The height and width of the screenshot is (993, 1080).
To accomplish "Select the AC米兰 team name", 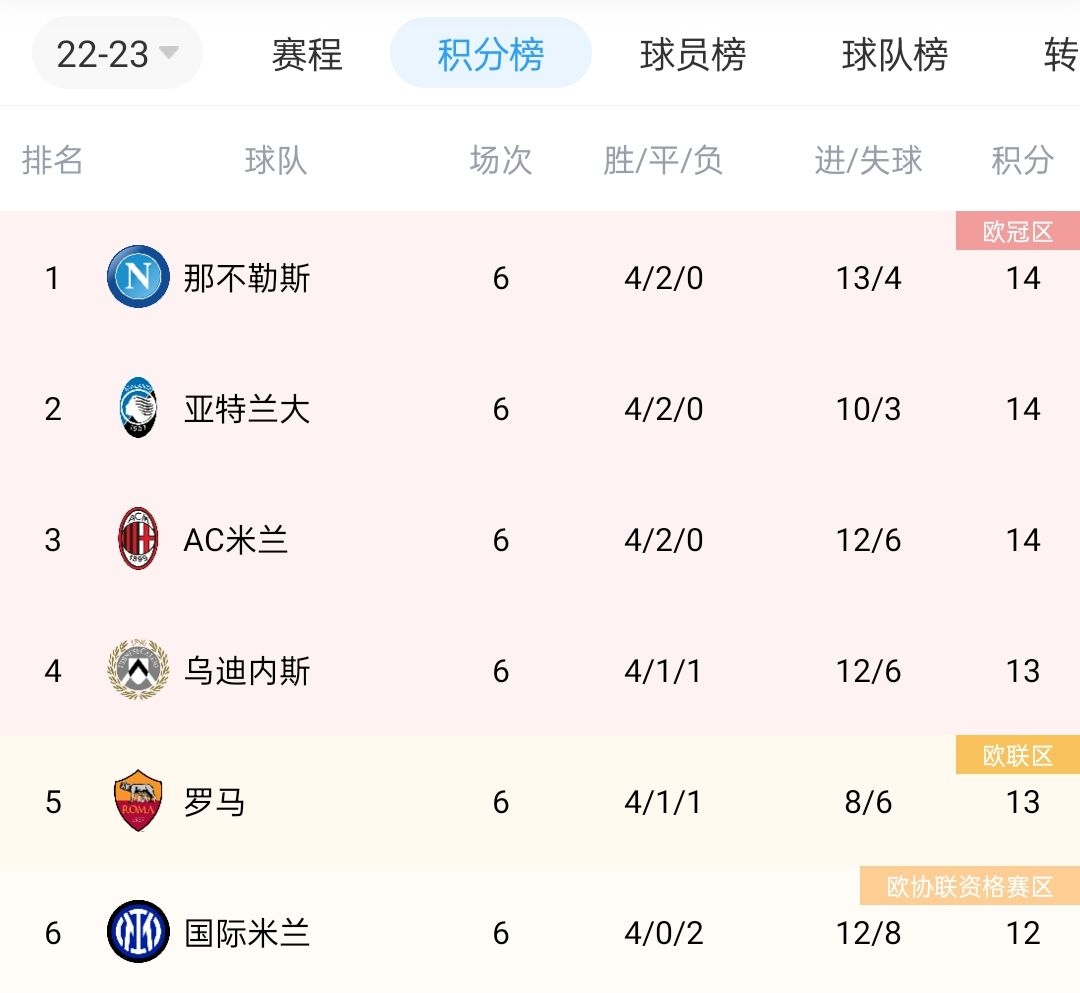I will (235, 540).
